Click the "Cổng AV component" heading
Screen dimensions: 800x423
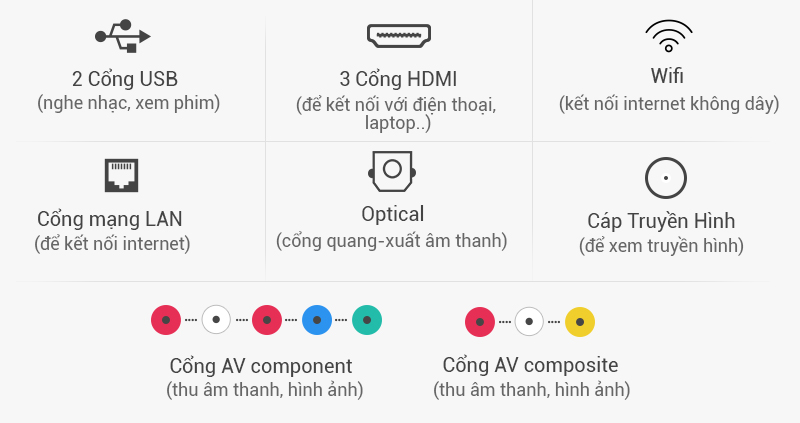[261, 366]
